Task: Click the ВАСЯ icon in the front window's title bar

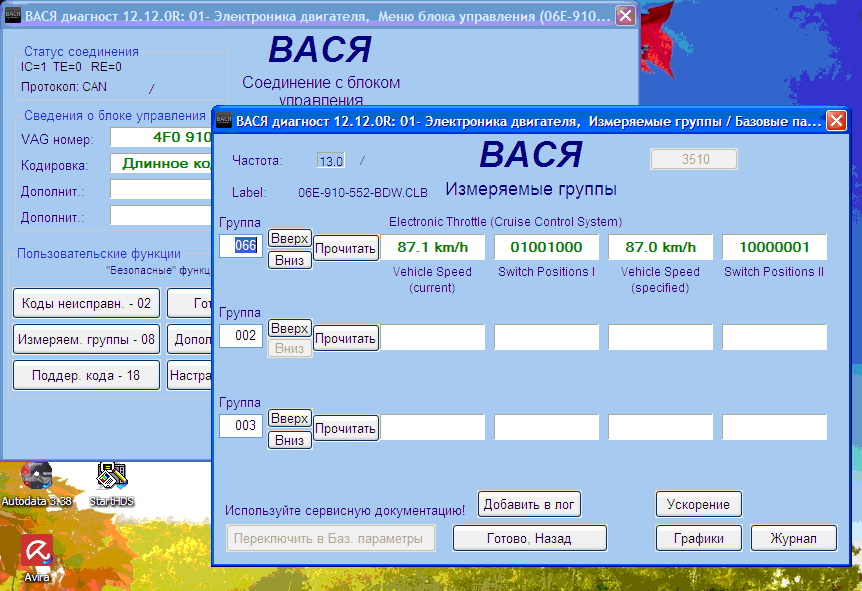Action: click(224, 120)
